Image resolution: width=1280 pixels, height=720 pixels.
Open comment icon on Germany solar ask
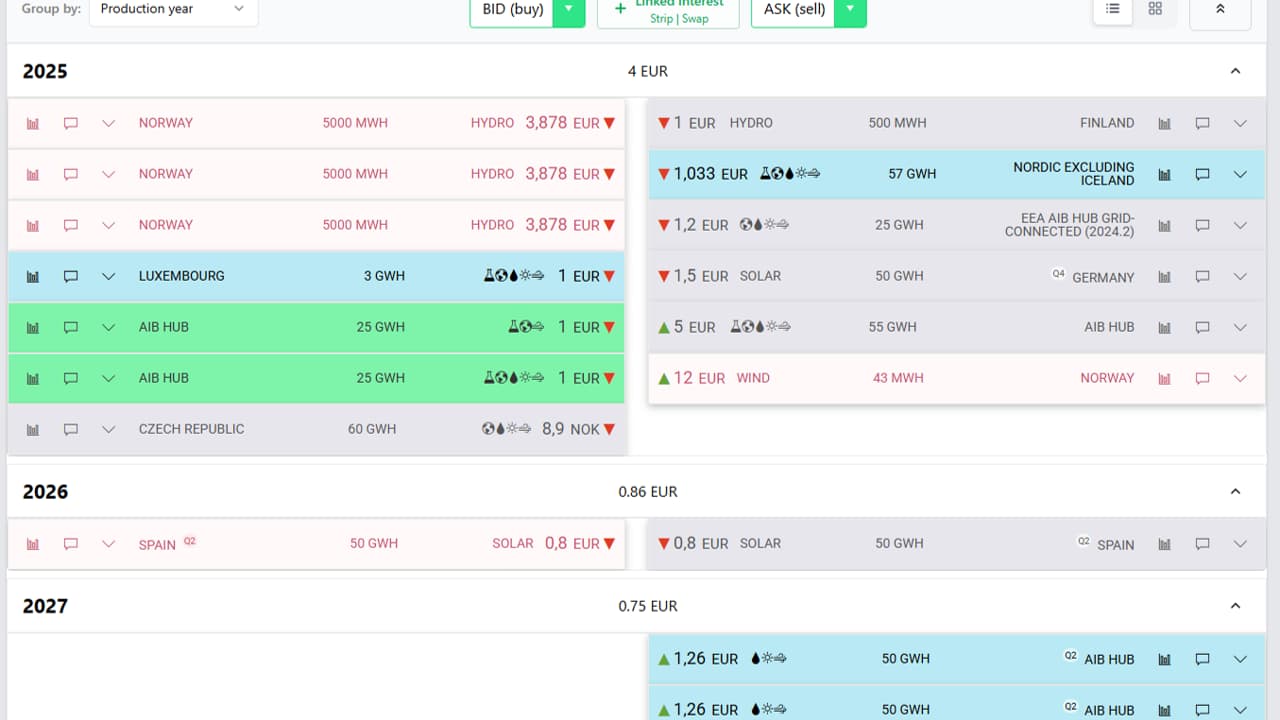coord(1202,276)
